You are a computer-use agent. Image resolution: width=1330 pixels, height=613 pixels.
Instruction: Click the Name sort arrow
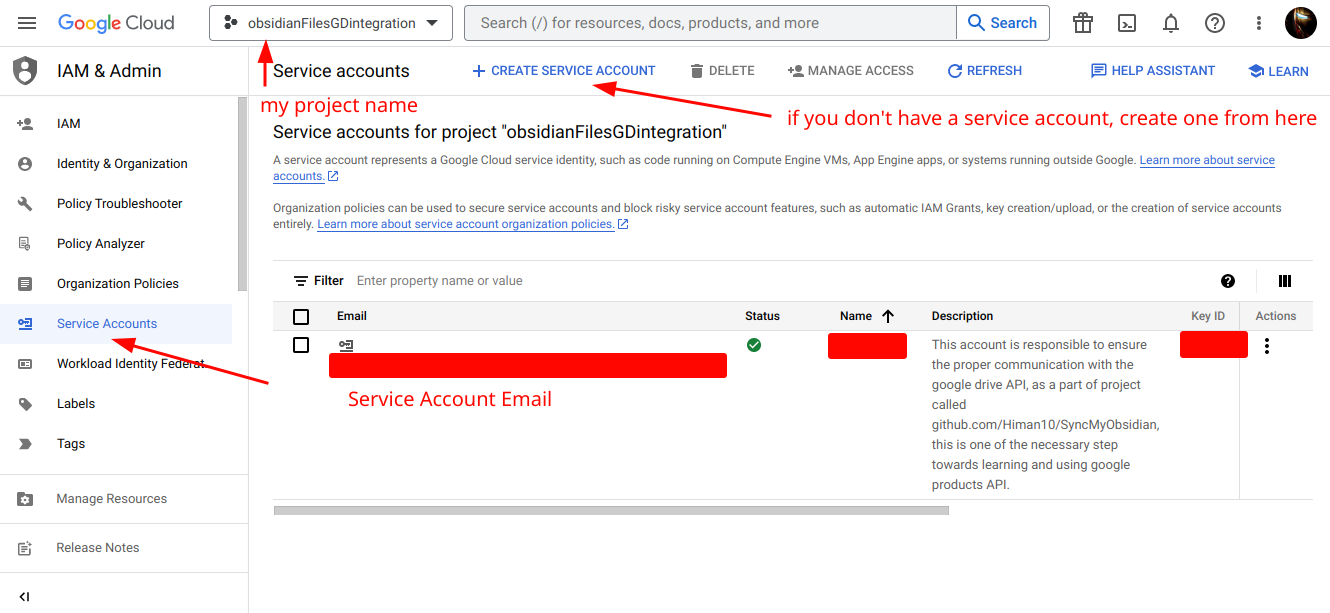tap(888, 316)
